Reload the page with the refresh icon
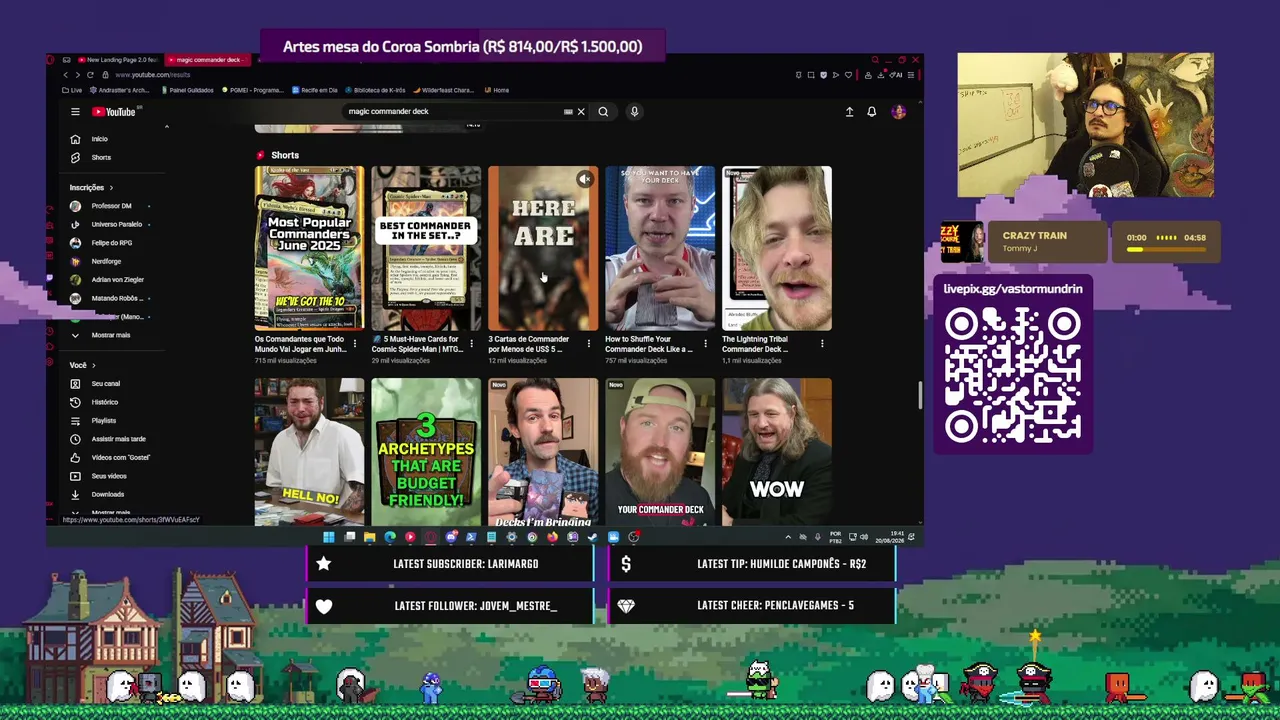1280x720 pixels. pyautogui.click(x=90, y=75)
